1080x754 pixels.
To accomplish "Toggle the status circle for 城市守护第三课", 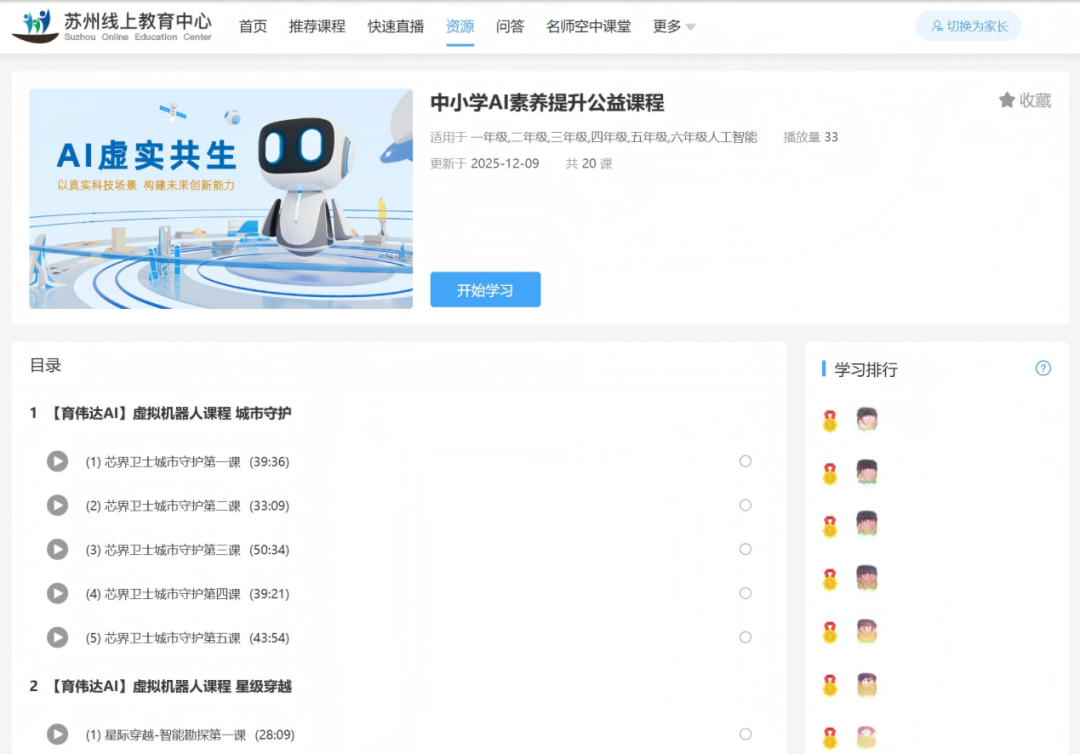I will point(745,549).
